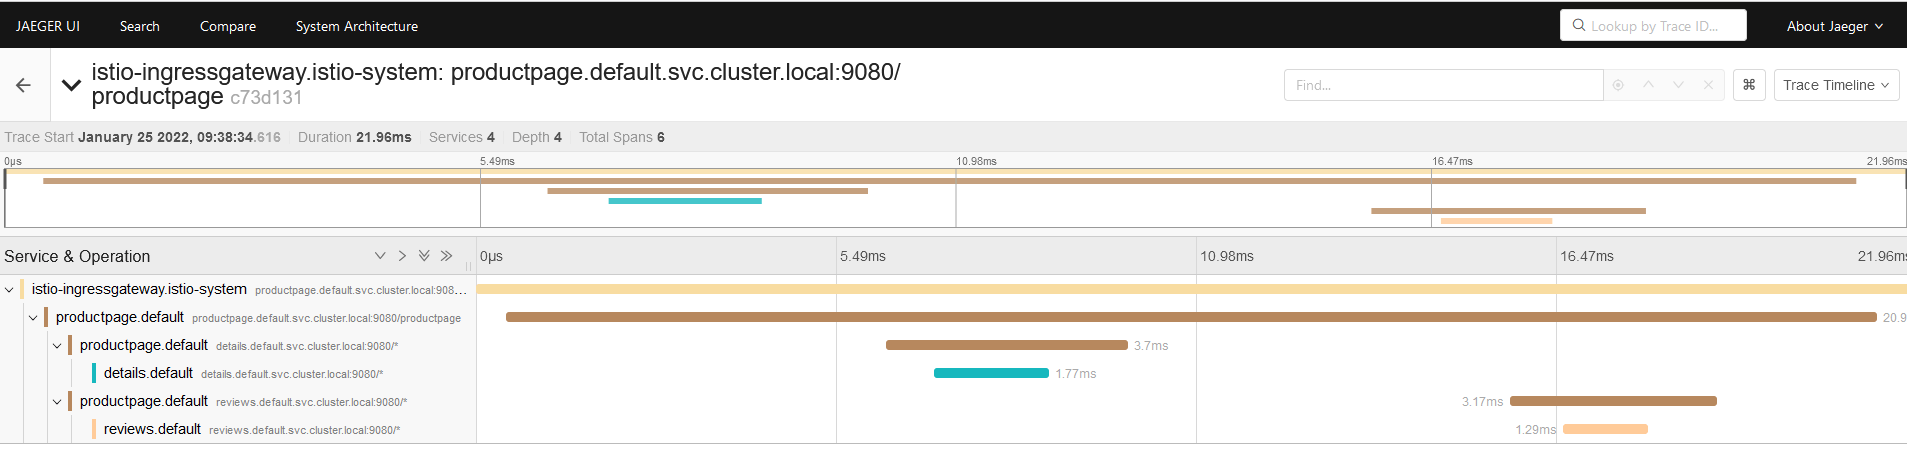Click the 1.29ms reviews.default span bar

(1605, 429)
